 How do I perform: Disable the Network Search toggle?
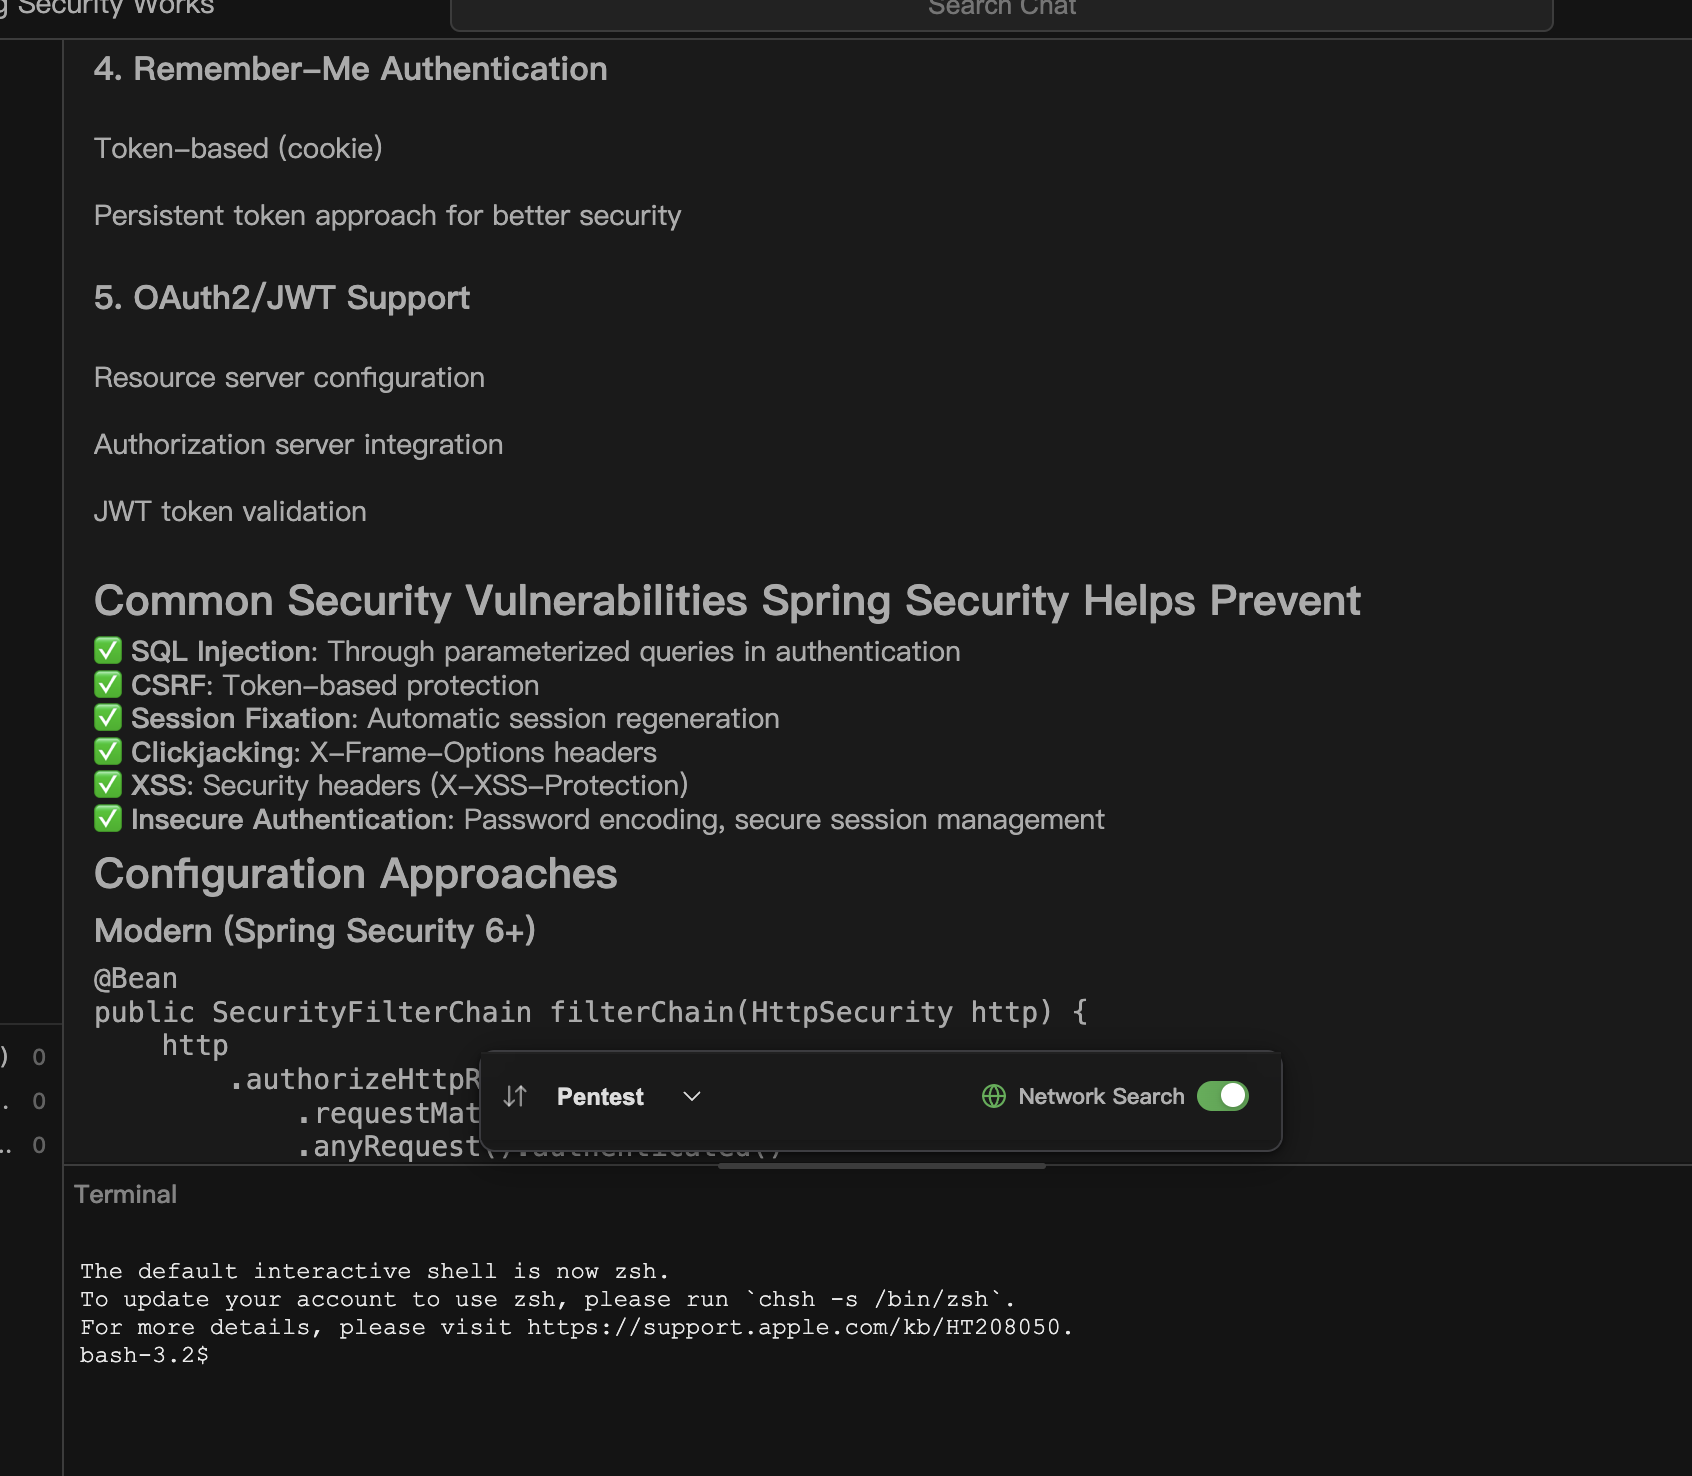pos(1223,1096)
